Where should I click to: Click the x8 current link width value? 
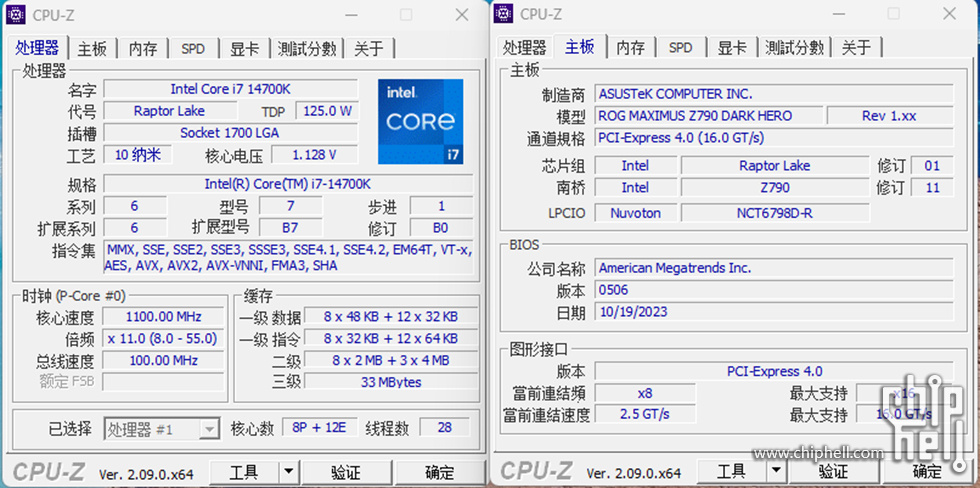[645, 394]
